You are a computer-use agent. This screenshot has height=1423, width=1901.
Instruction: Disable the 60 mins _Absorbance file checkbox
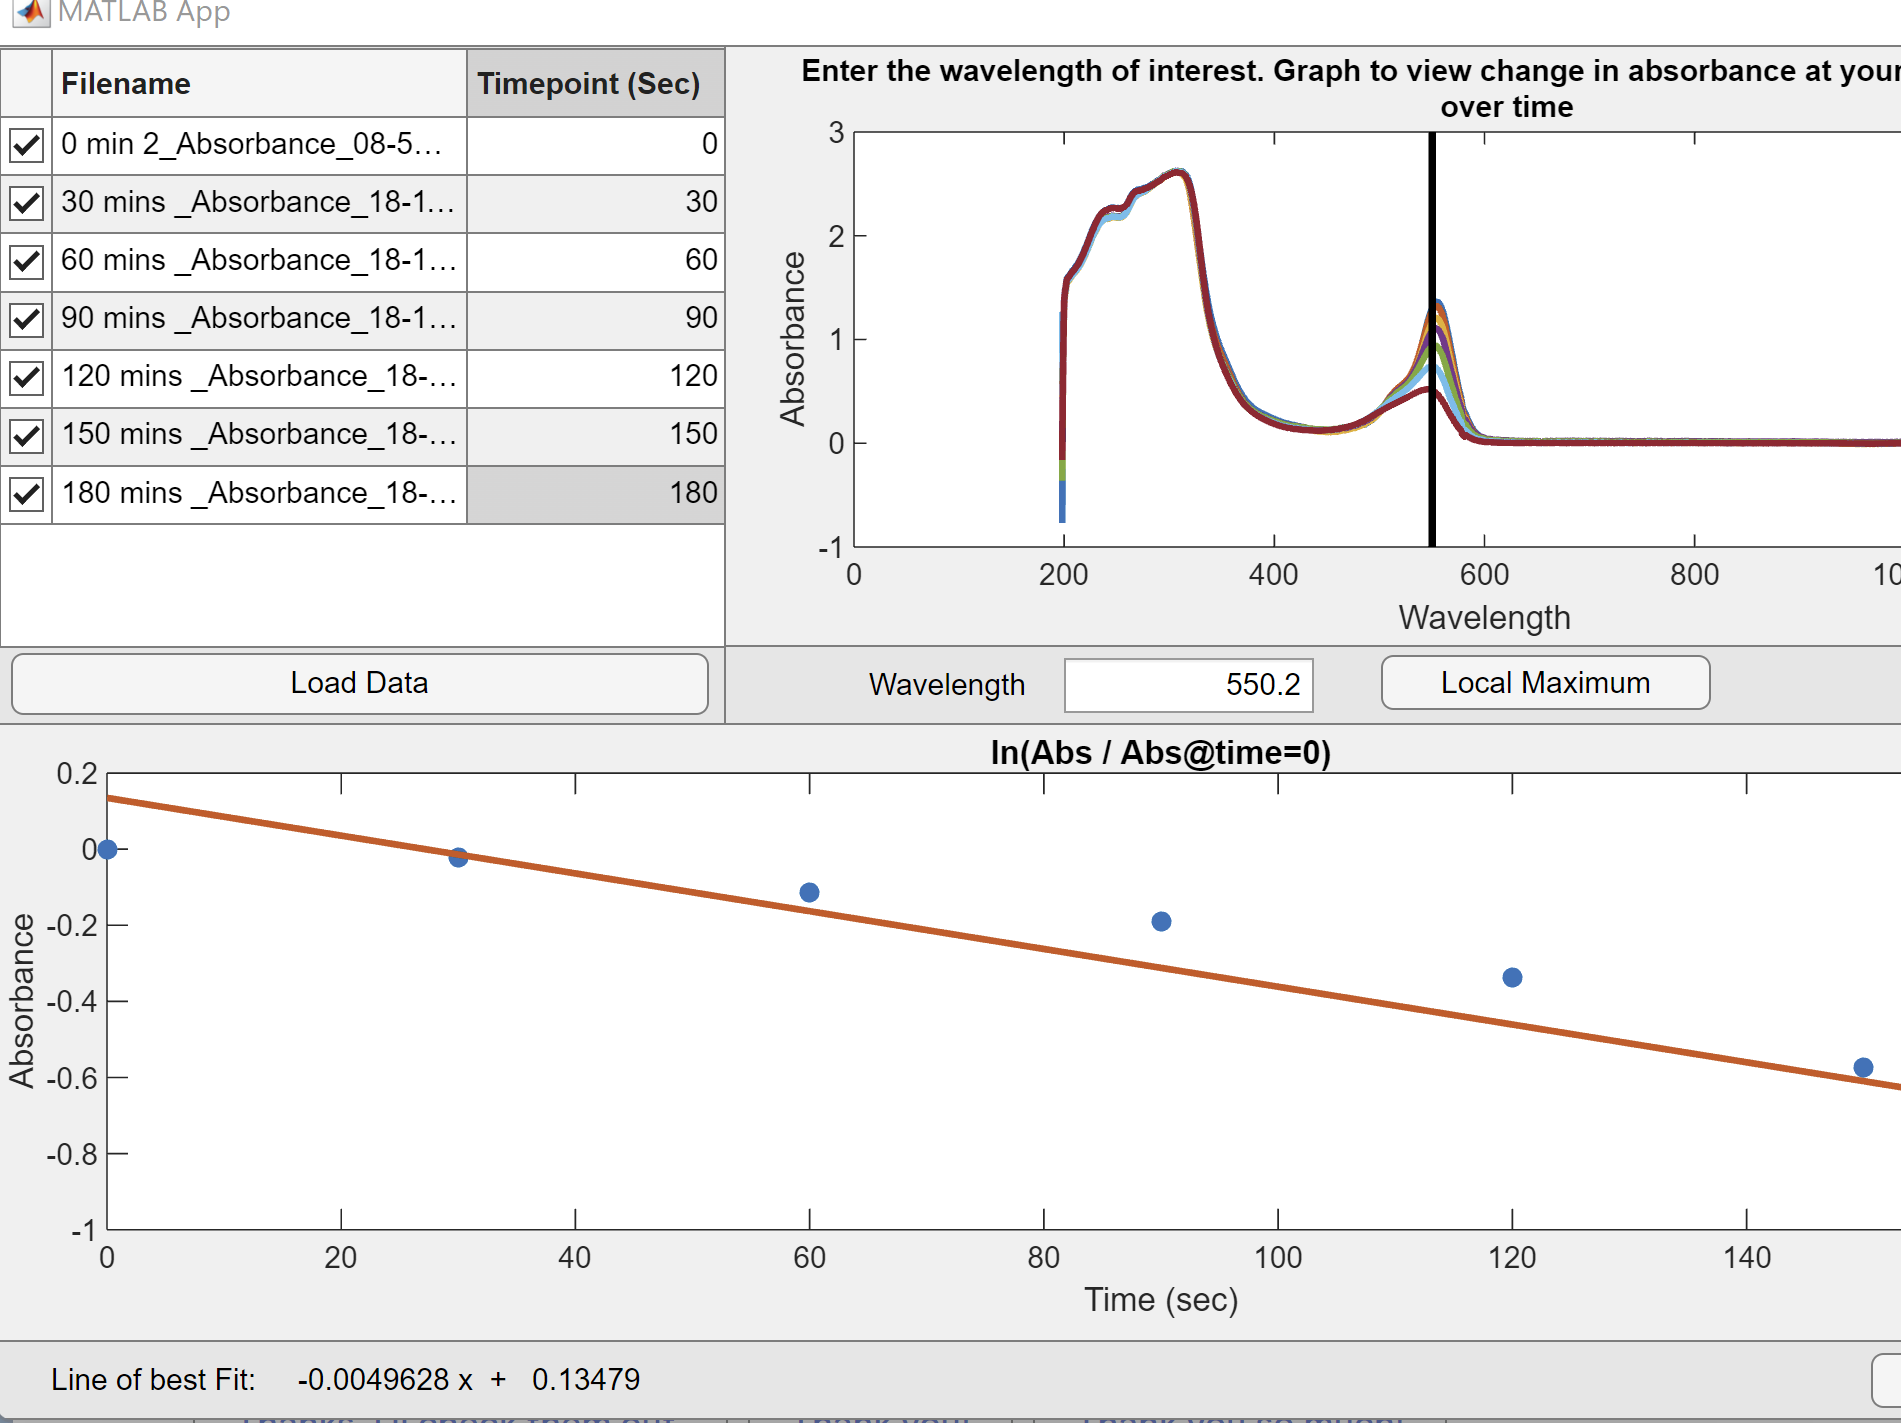(x=26, y=262)
